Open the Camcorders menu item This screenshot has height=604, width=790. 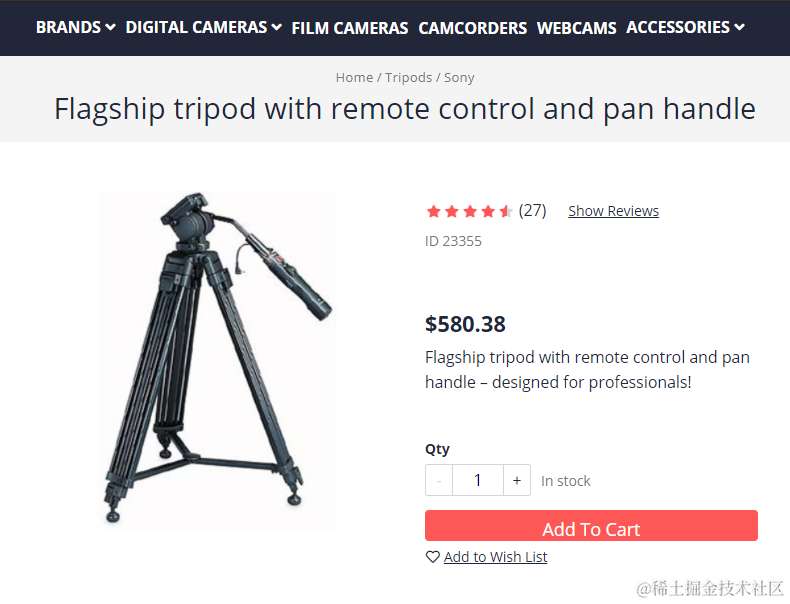[473, 28]
